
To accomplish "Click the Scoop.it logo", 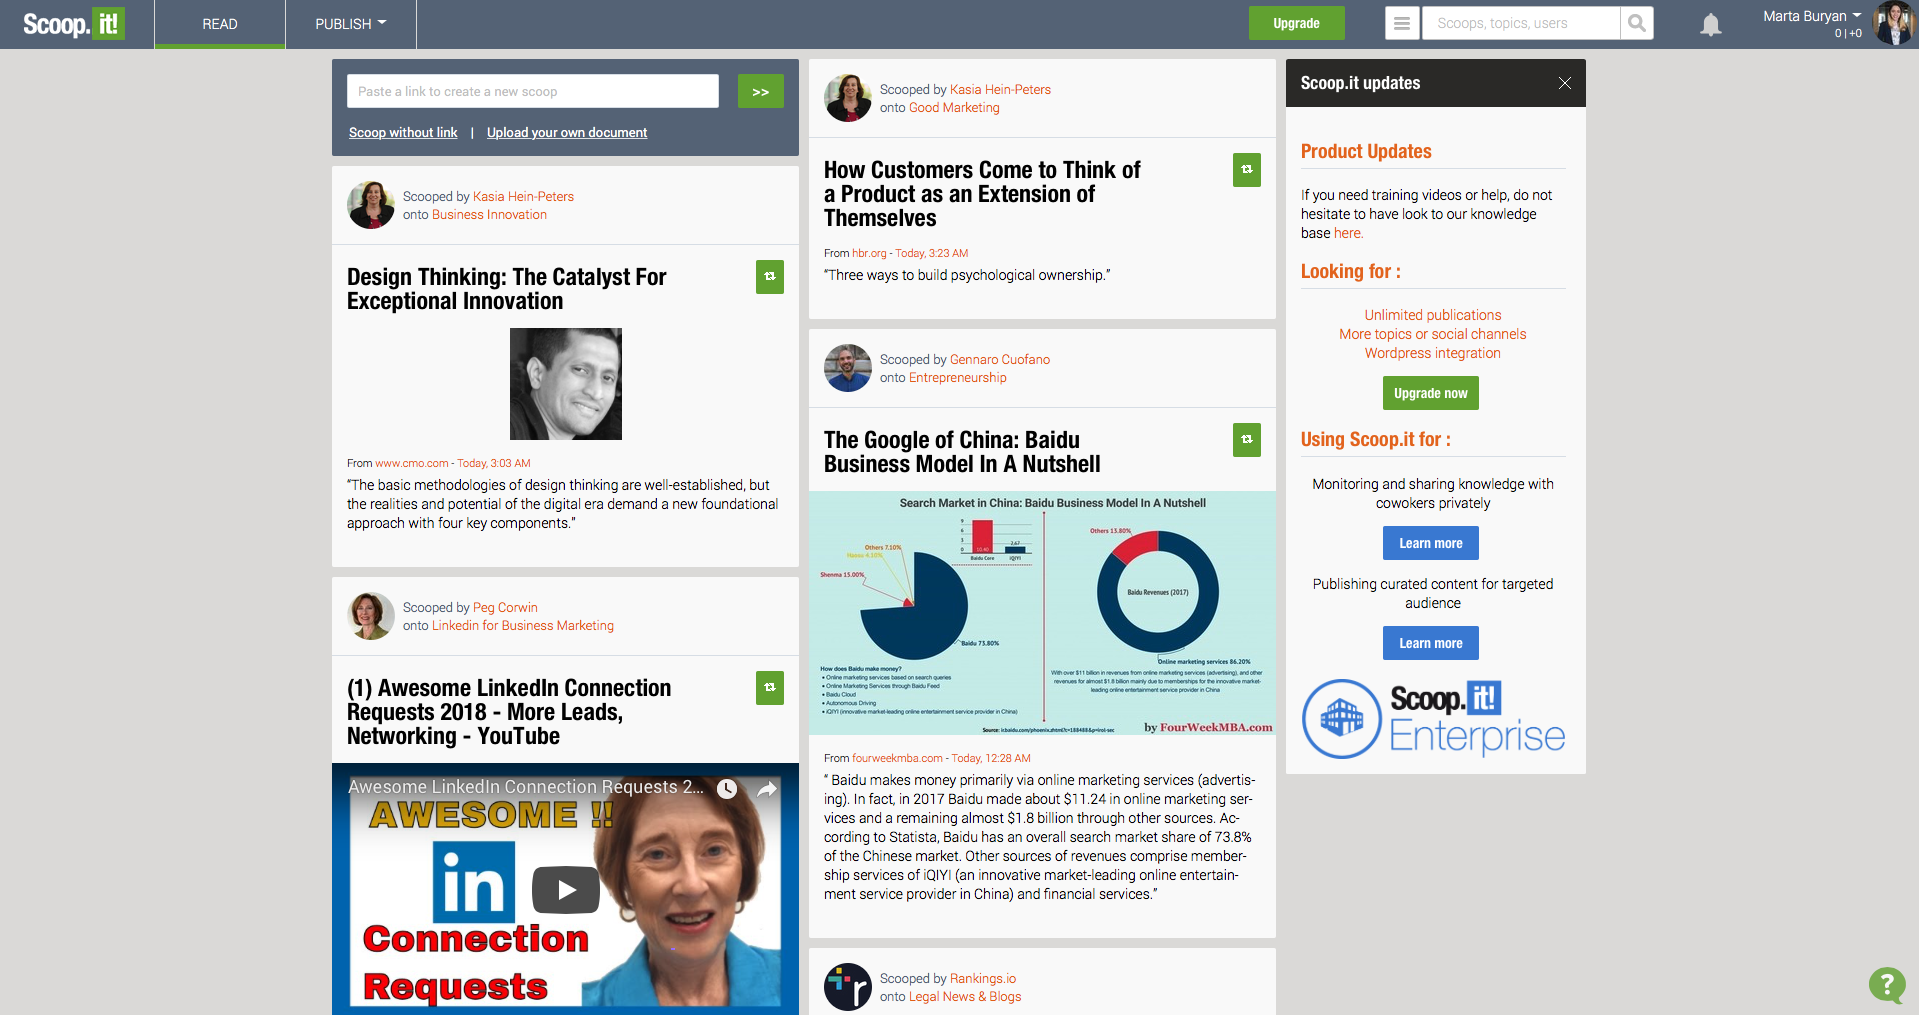I will point(73,24).
